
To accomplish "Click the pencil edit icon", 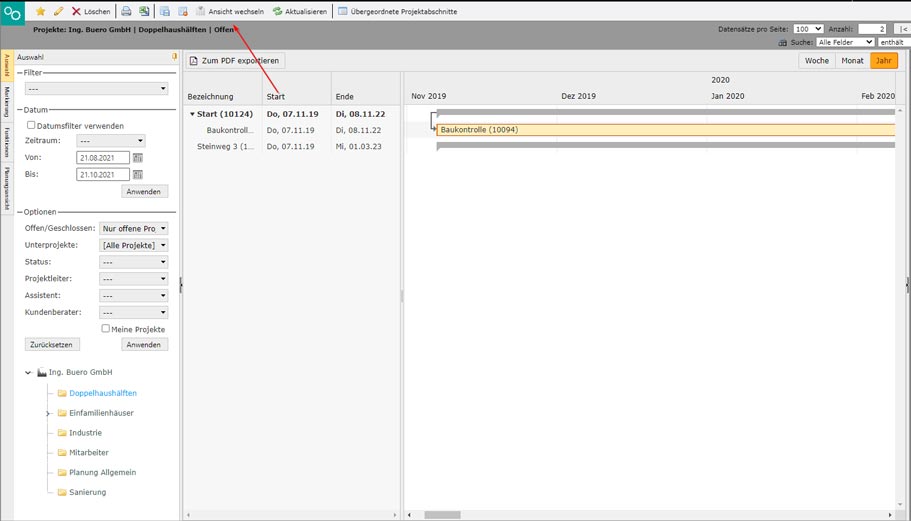I will pyautogui.click(x=59, y=11).
